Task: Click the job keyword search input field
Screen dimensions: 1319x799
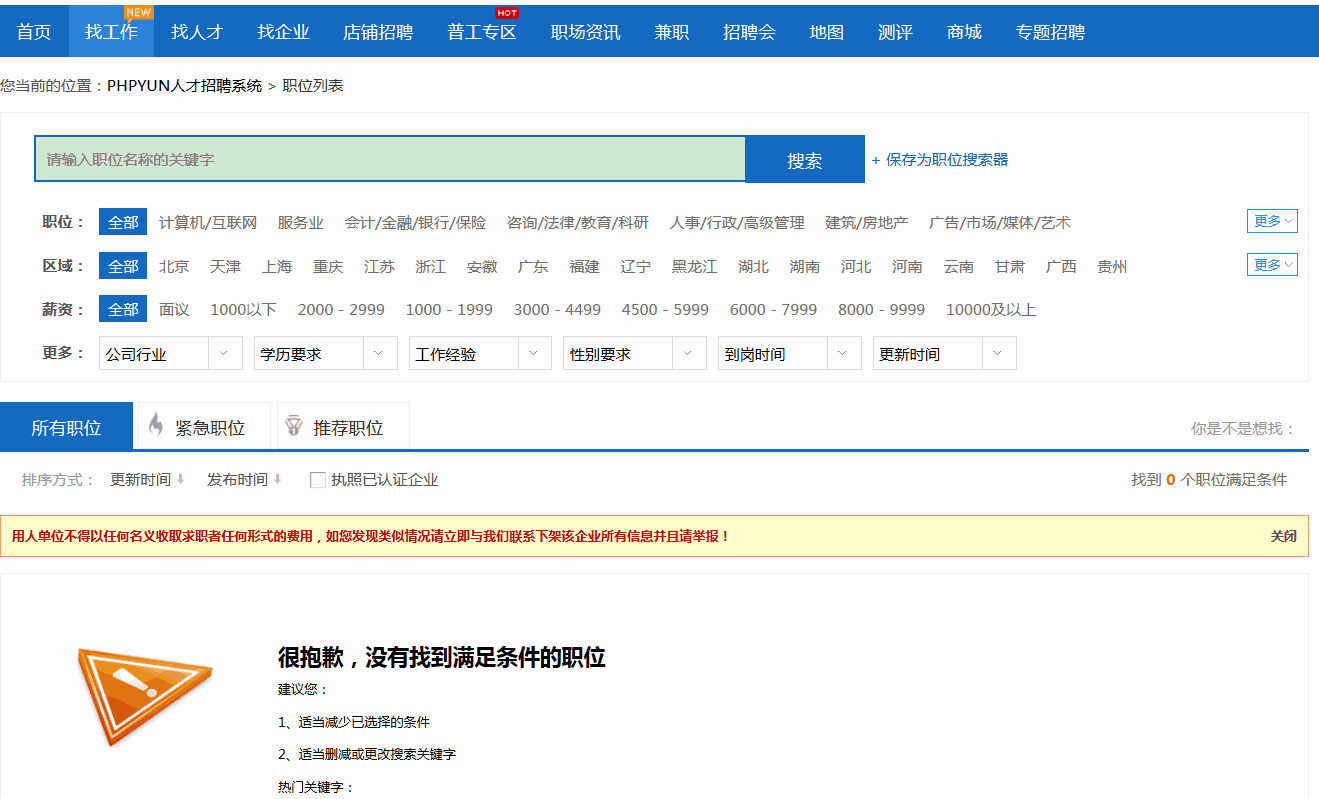Action: click(x=390, y=160)
